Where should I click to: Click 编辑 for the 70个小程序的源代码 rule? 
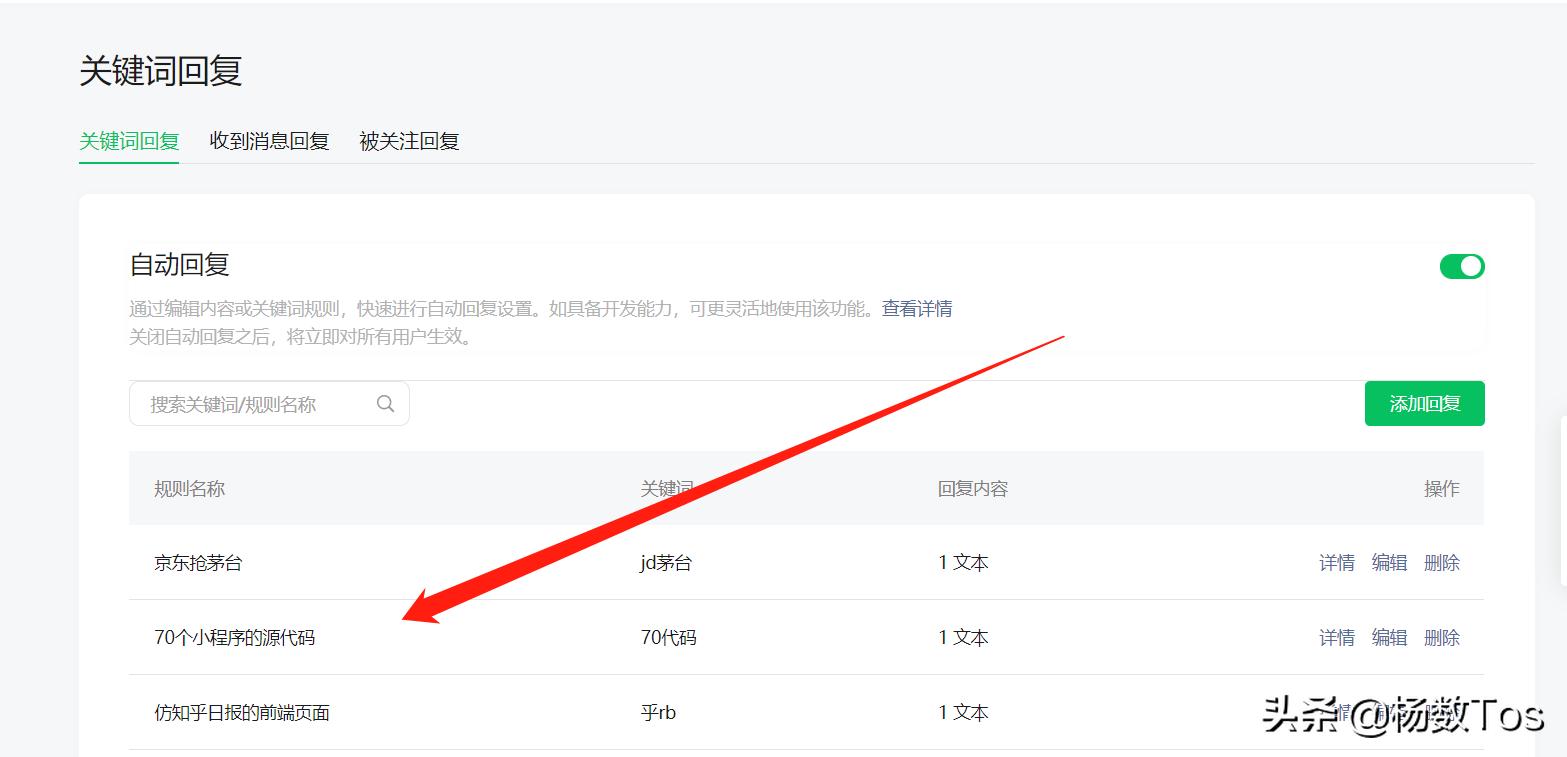click(1390, 637)
